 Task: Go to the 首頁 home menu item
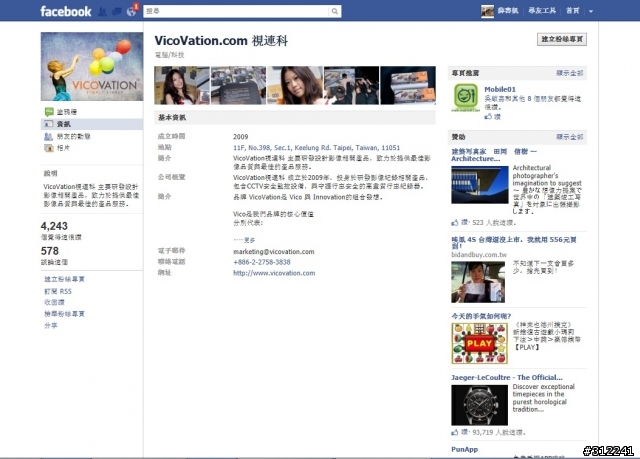[x=573, y=11]
